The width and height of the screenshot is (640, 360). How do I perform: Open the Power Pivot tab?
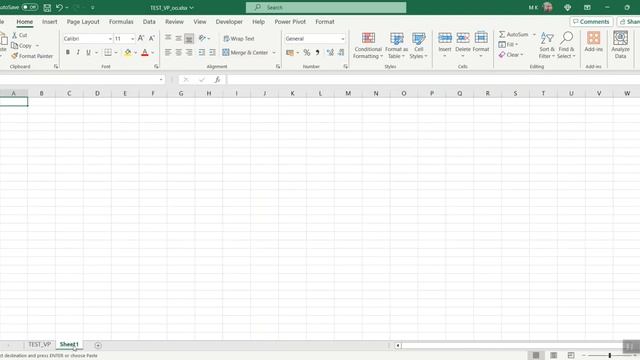tap(290, 22)
